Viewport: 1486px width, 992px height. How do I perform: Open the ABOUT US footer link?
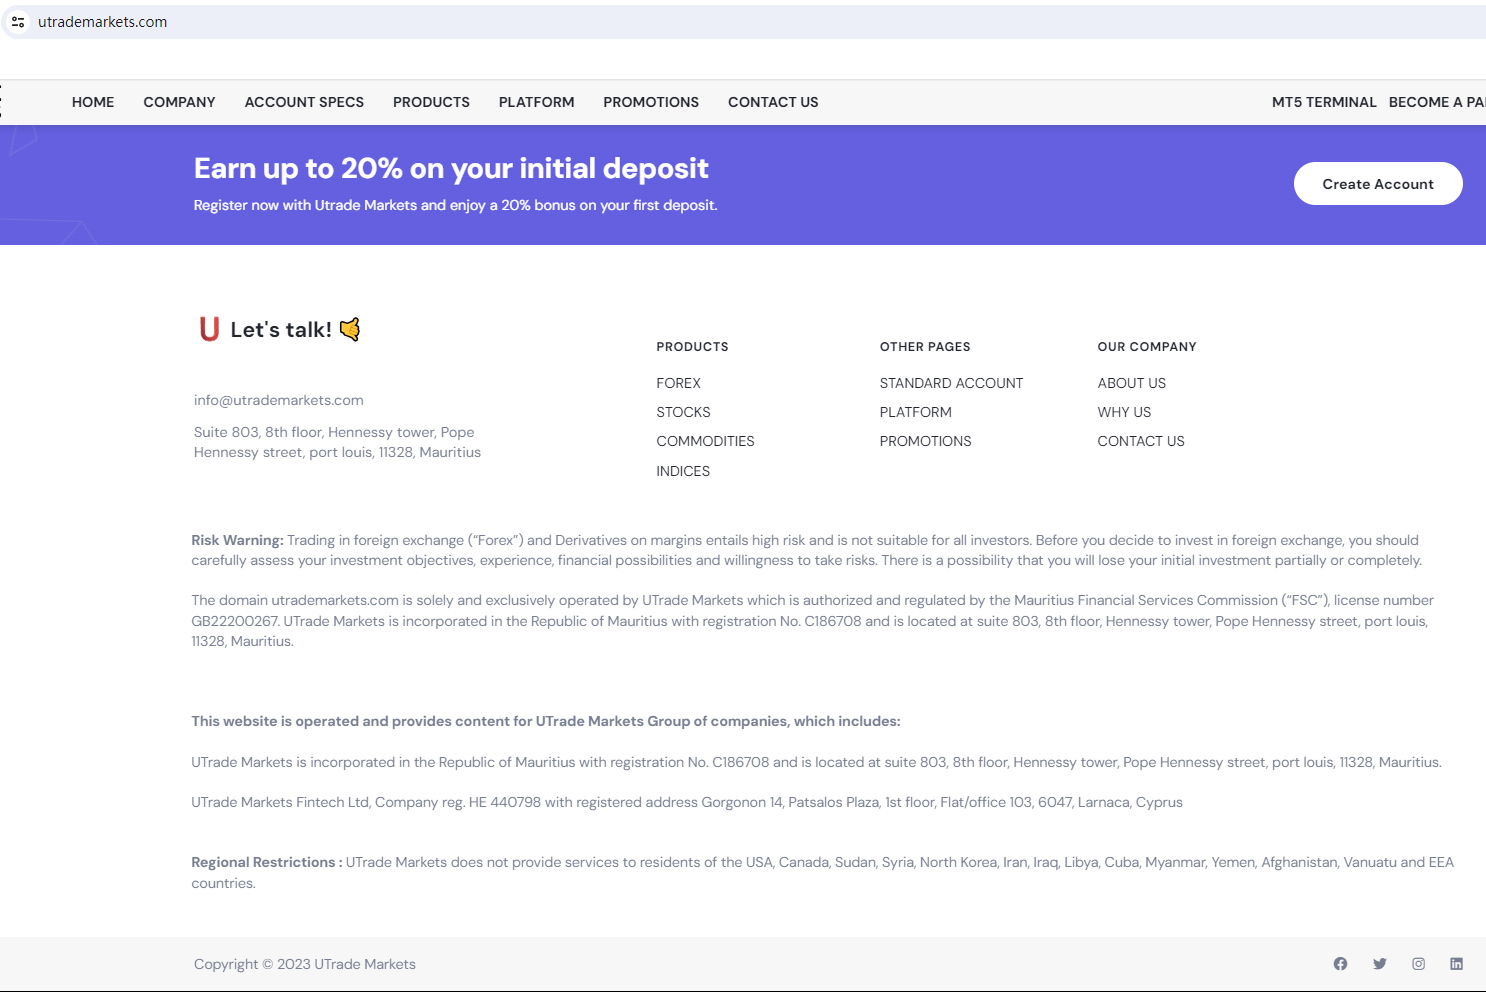[x=1132, y=383]
